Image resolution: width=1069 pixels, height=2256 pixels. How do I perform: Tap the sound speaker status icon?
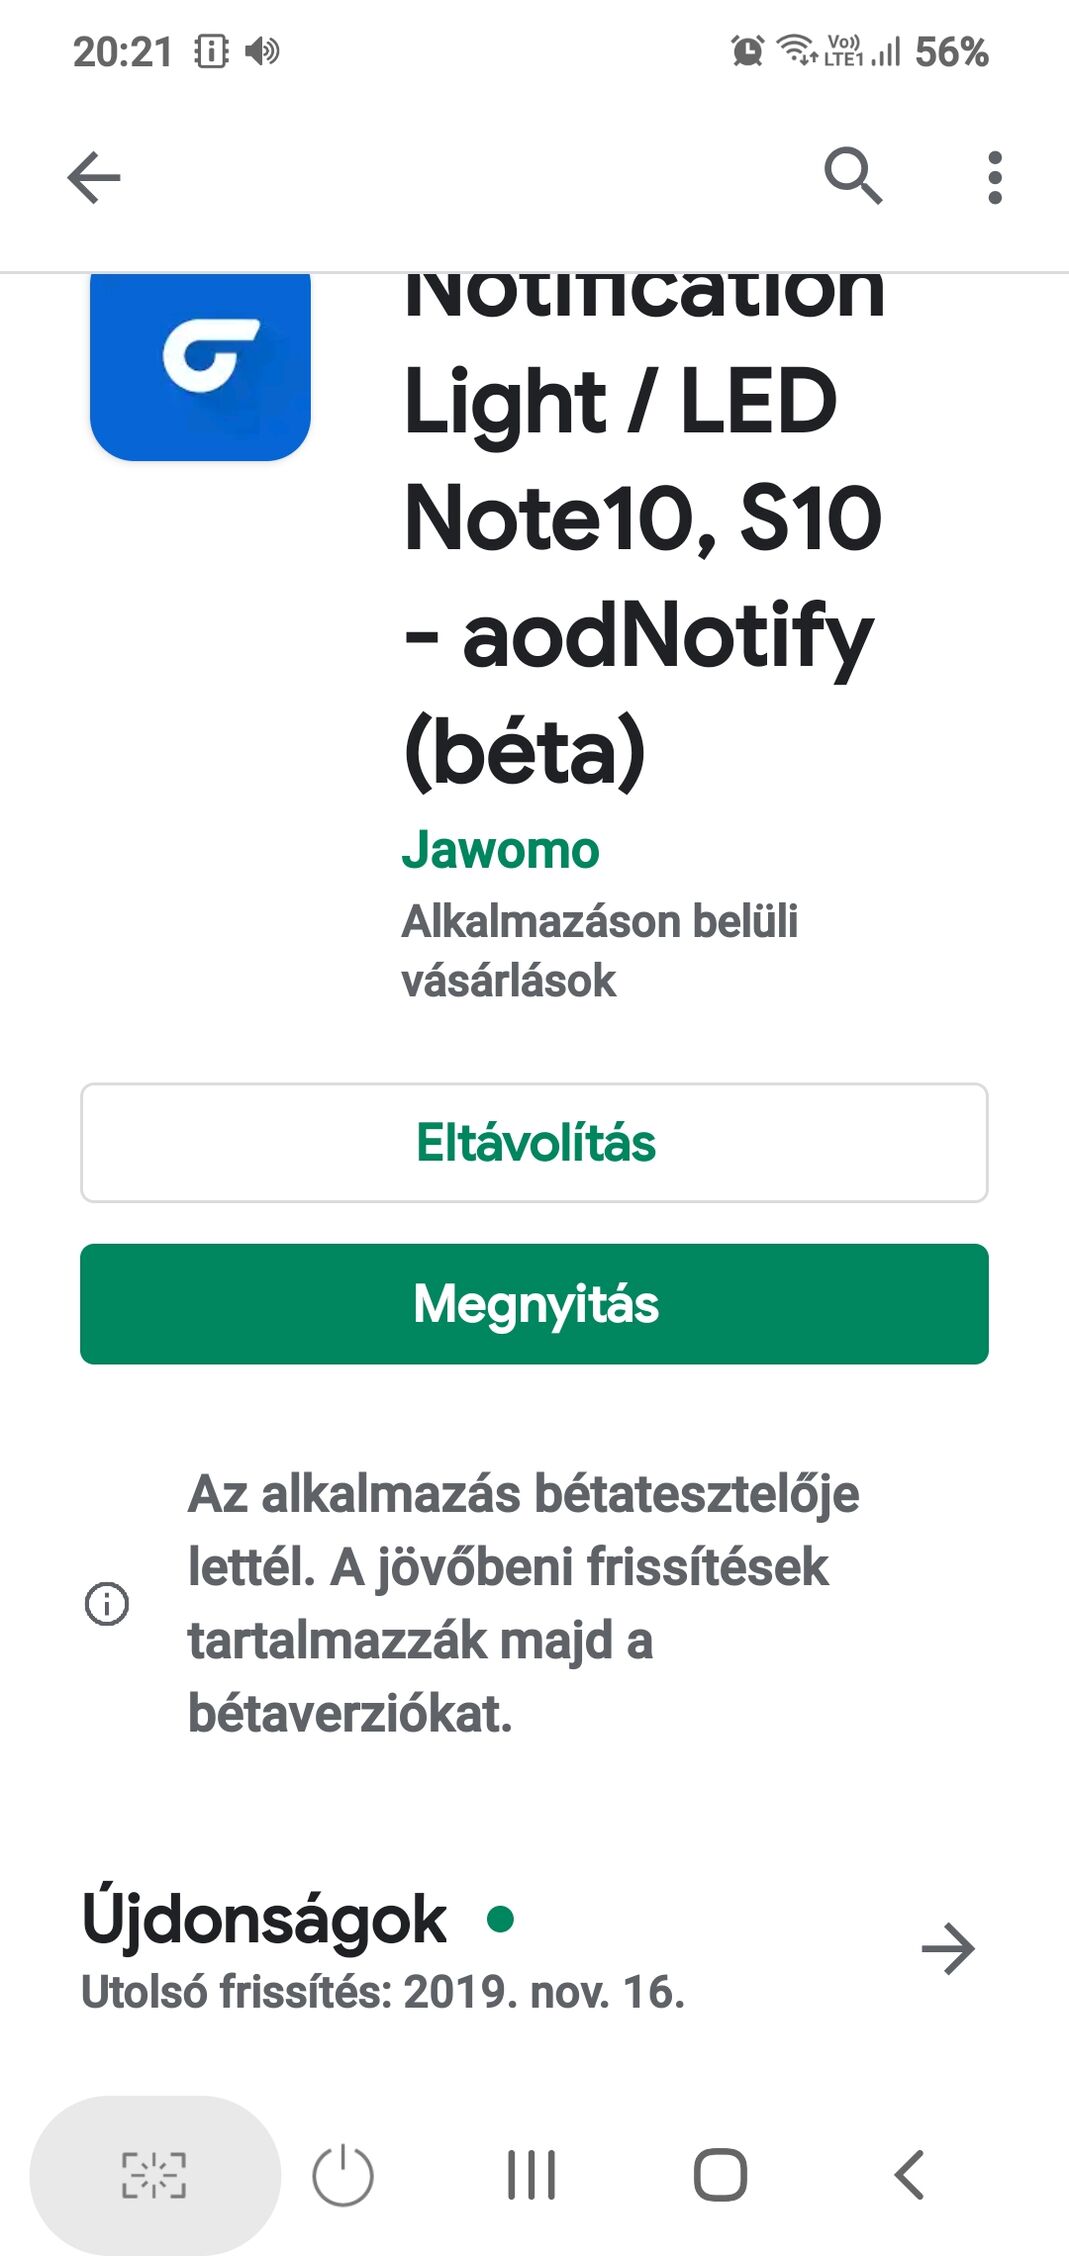tap(263, 51)
